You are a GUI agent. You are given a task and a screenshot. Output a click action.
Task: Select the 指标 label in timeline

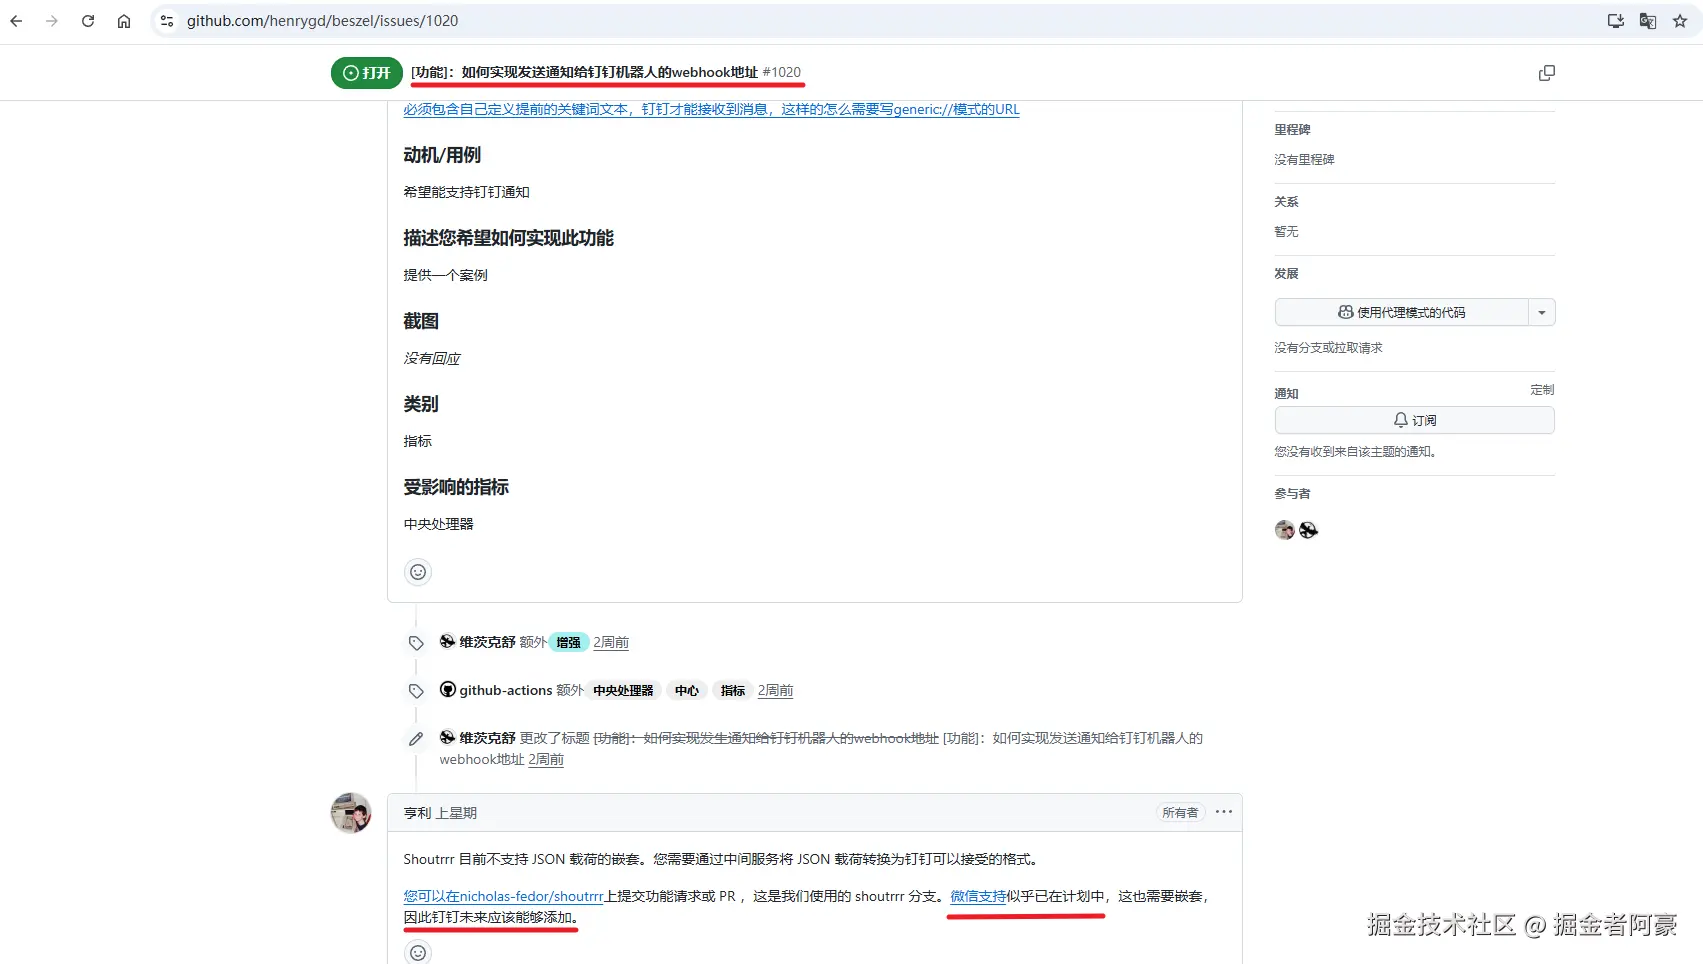point(733,691)
